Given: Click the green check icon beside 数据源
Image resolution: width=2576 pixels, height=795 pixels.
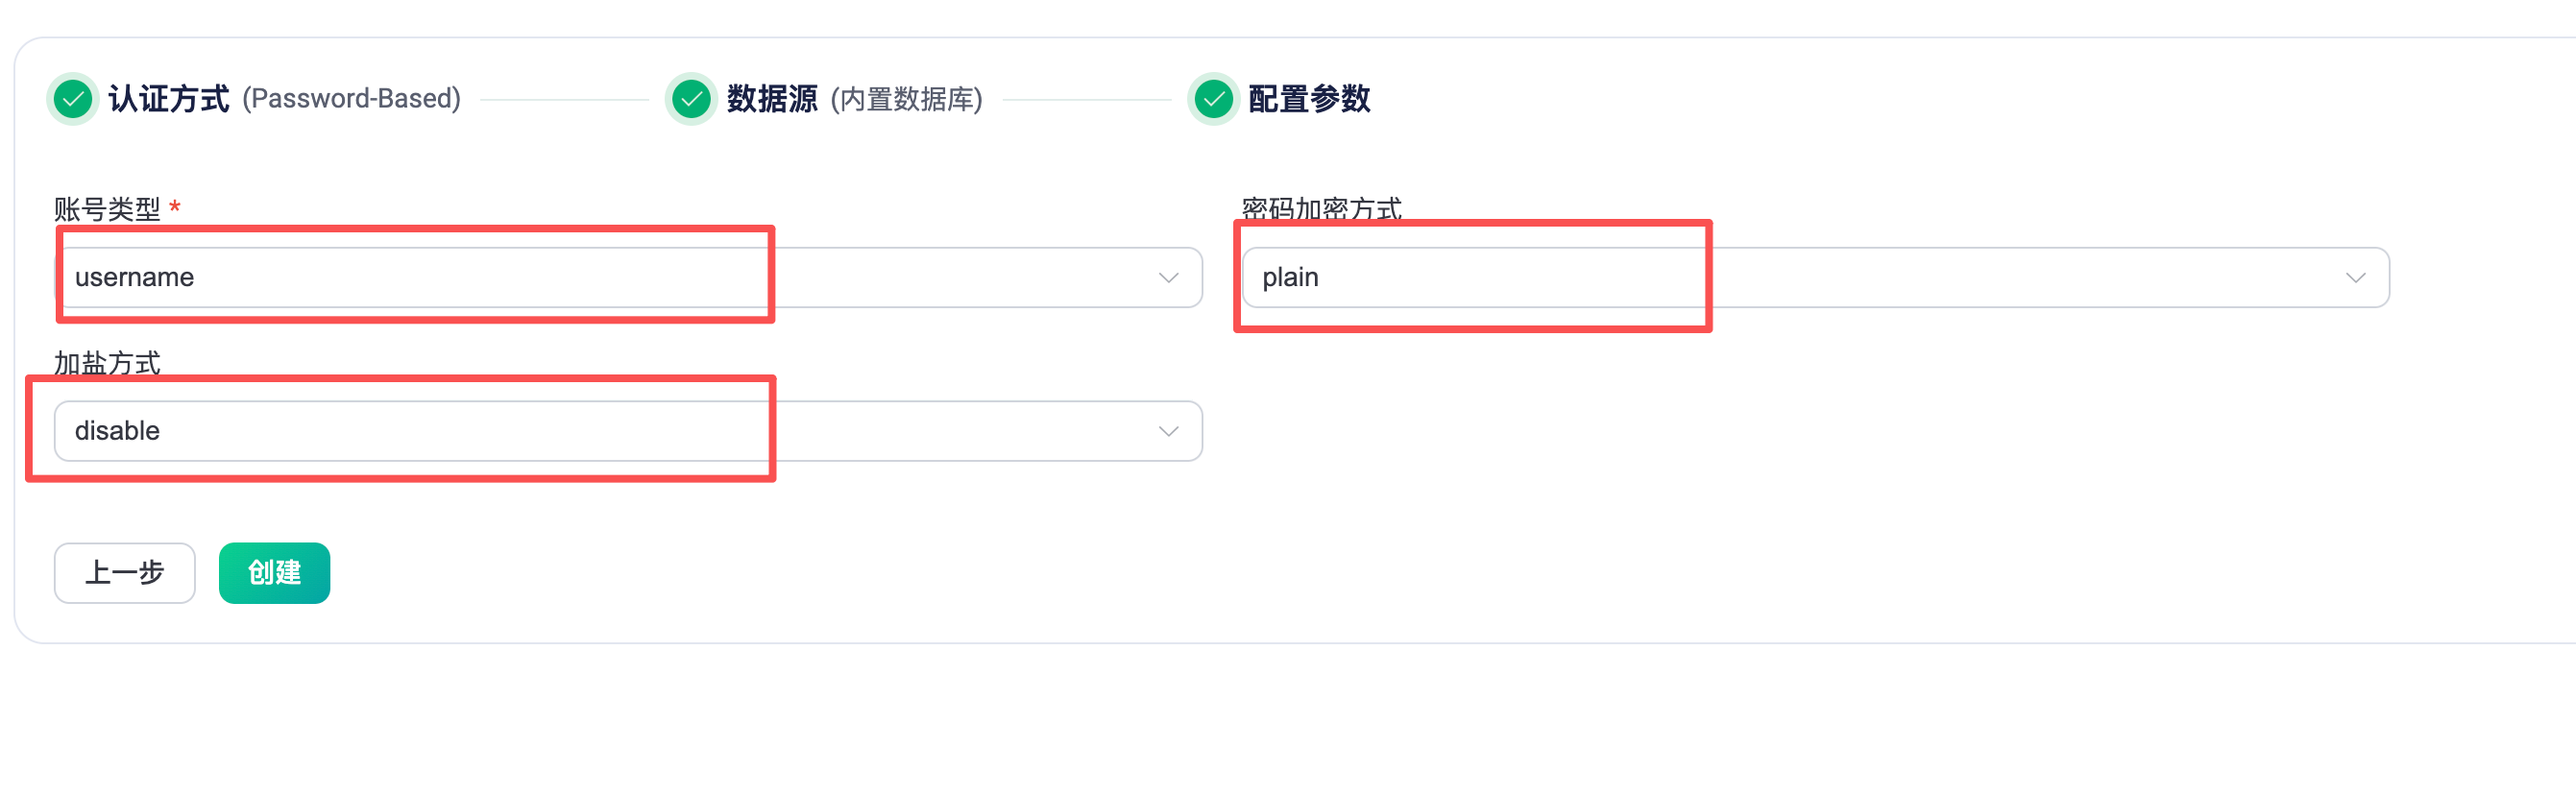Looking at the screenshot, I should tap(691, 99).
